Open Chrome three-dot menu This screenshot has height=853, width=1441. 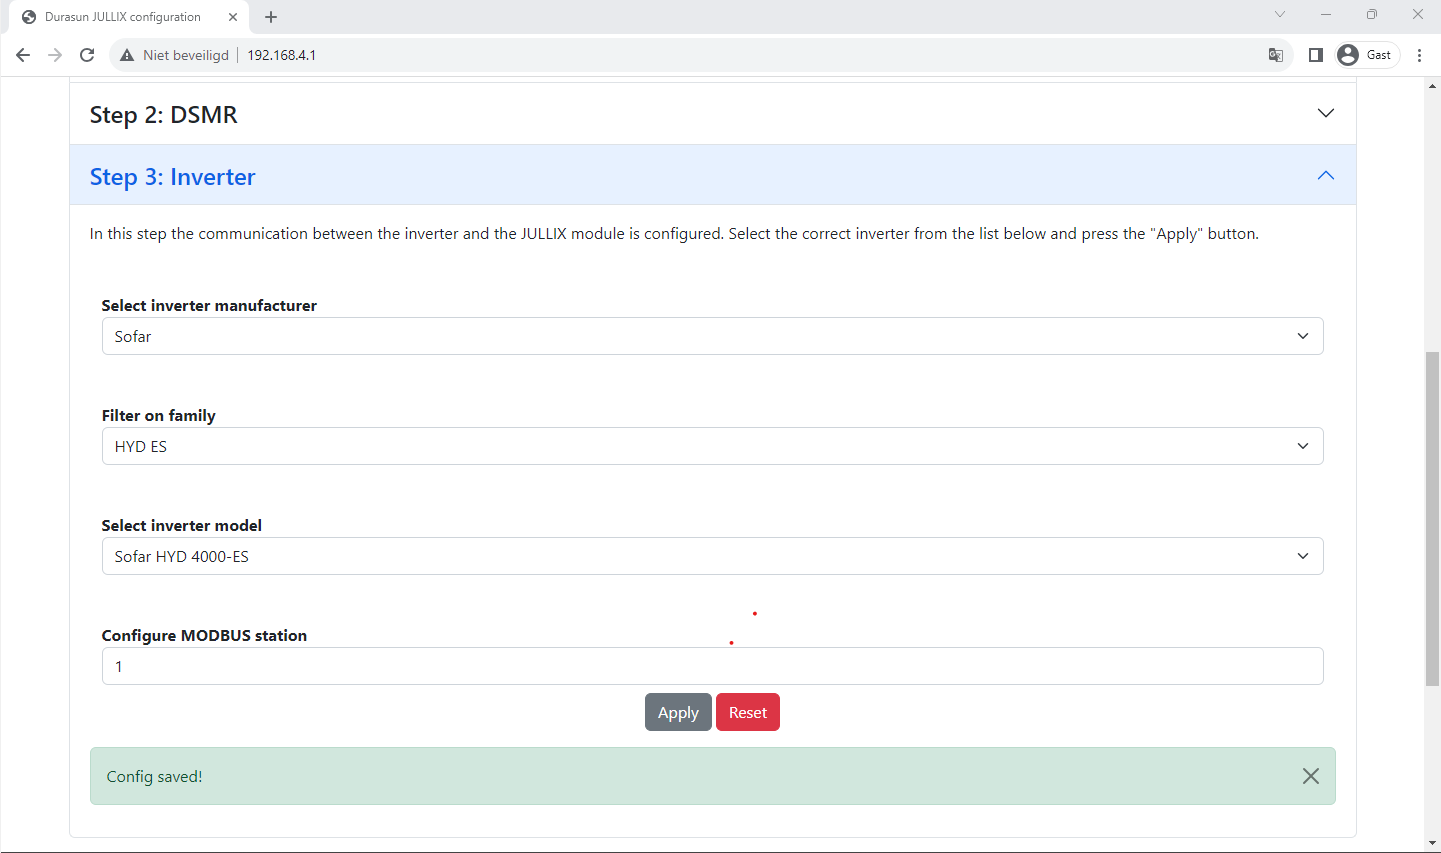(1419, 55)
